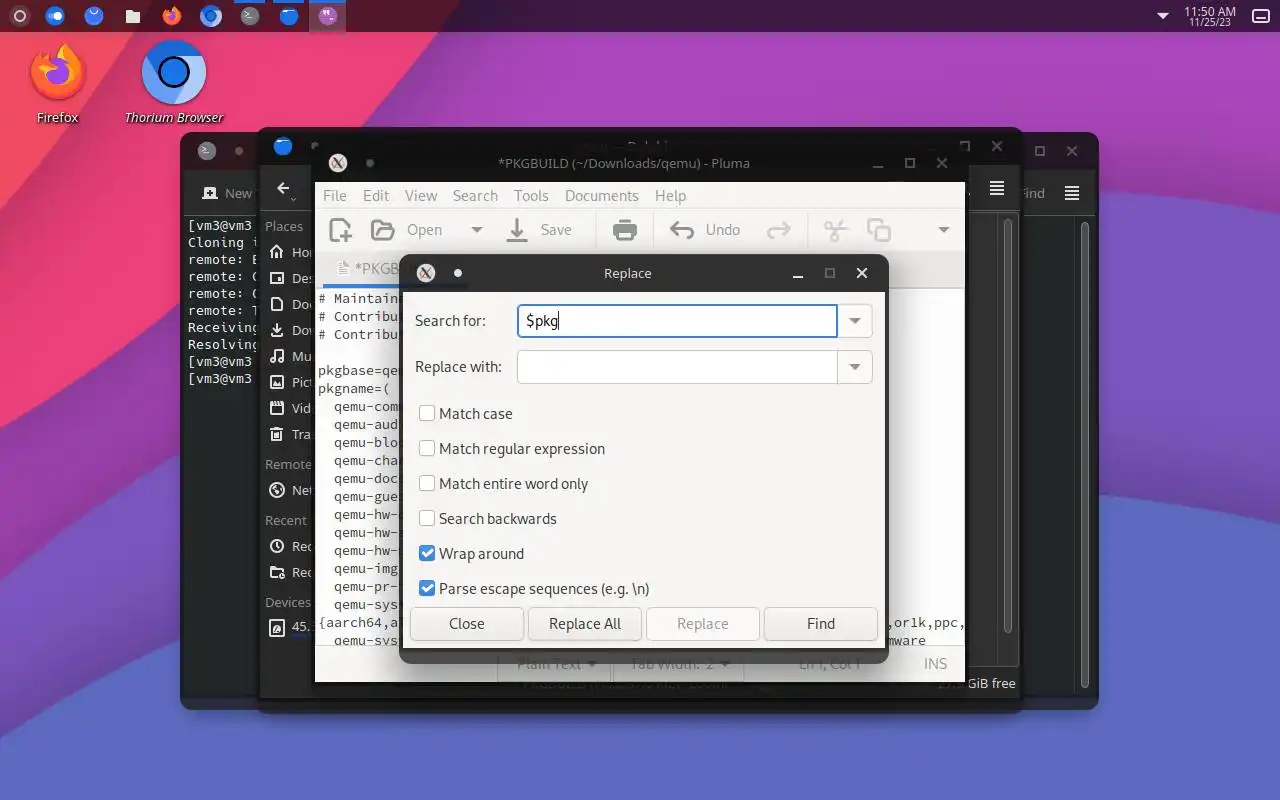Open the dropdown arrow beside Open button
The width and height of the screenshot is (1280, 800).
(477, 230)
